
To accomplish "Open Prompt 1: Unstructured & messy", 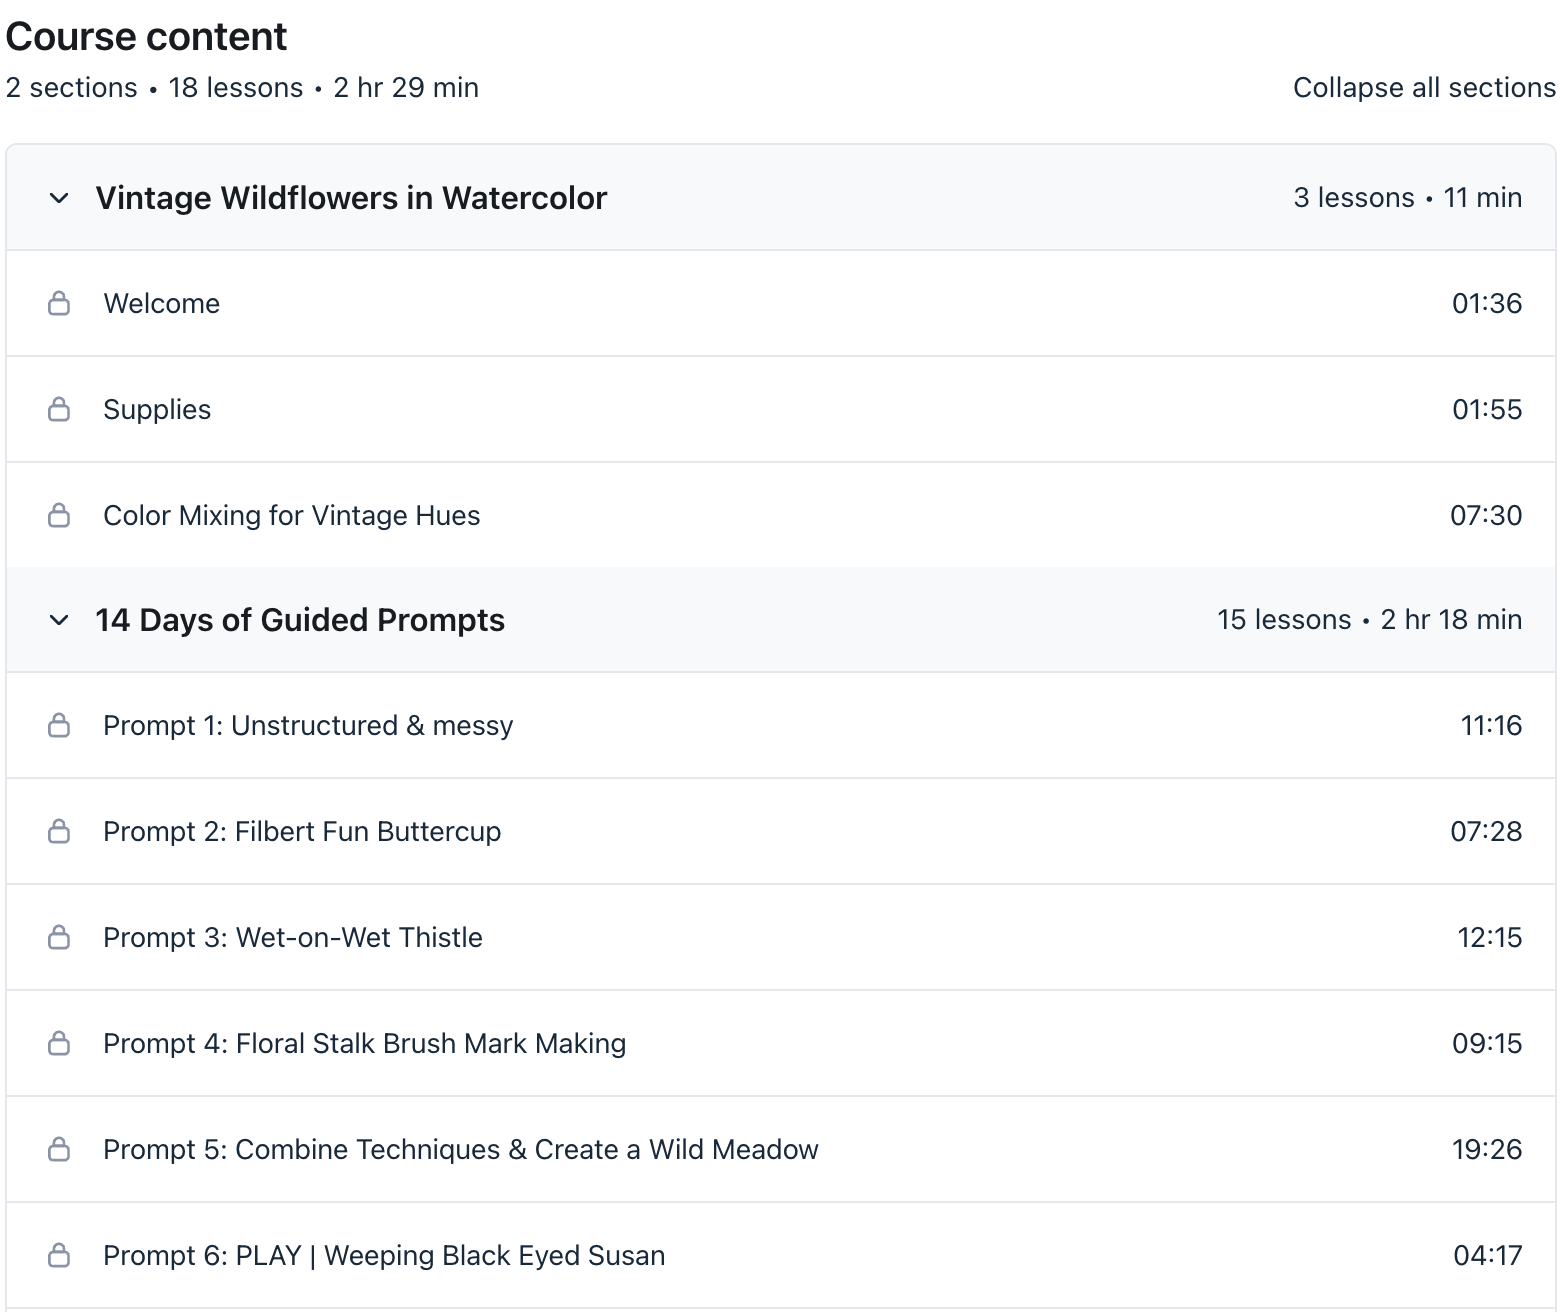I will pos(308,726).
